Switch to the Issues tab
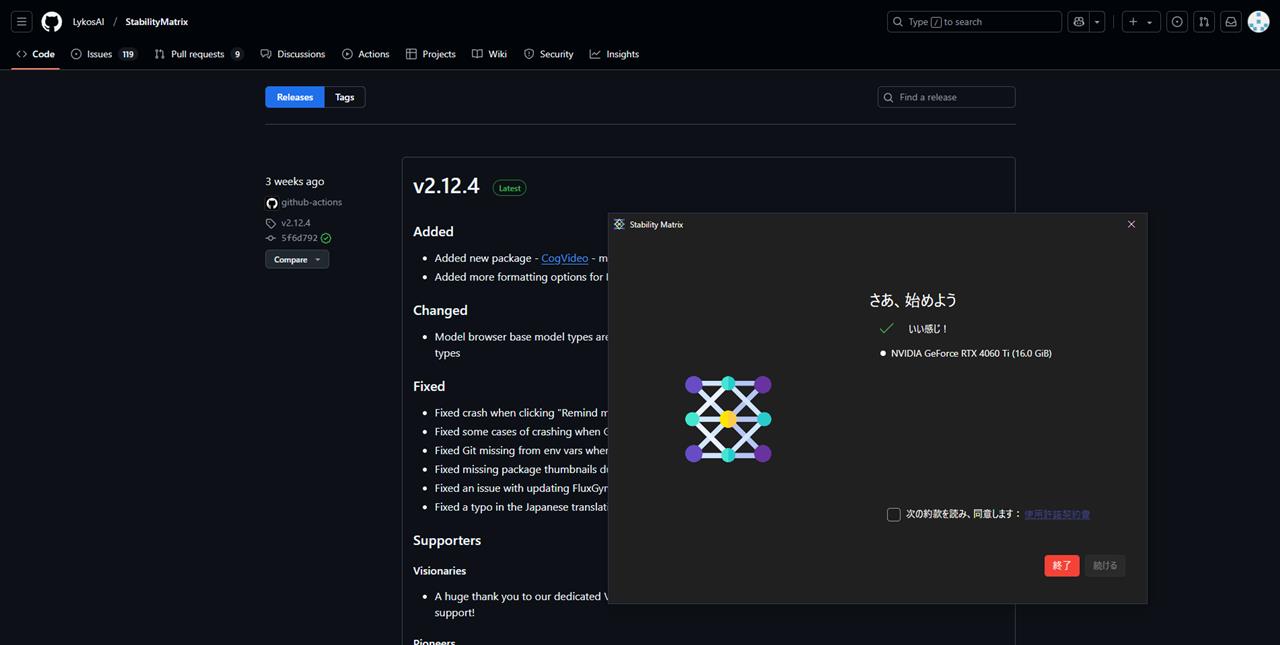The width and height of the screenshot is (1280, 645). (x=103, y=54)
